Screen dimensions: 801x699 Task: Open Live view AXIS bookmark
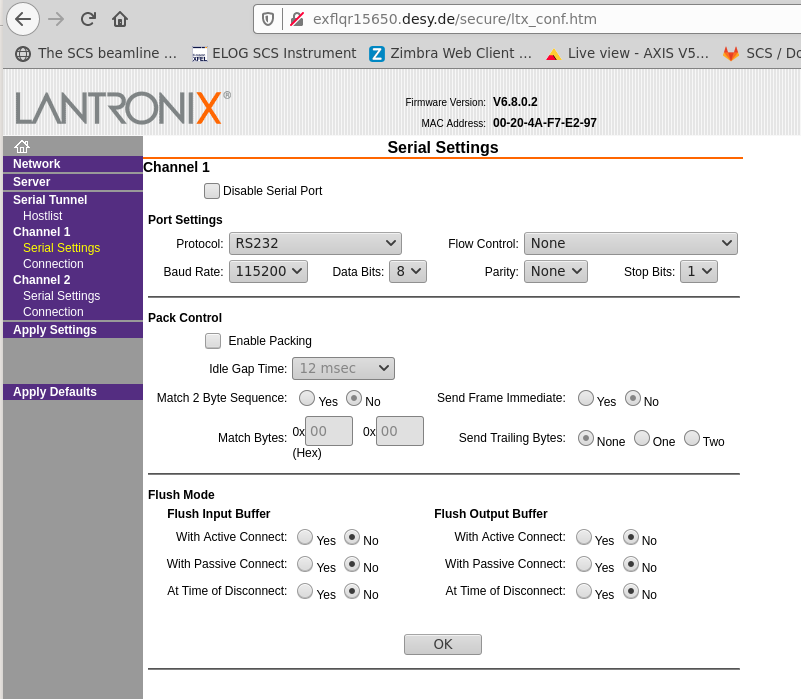(627, 53)
